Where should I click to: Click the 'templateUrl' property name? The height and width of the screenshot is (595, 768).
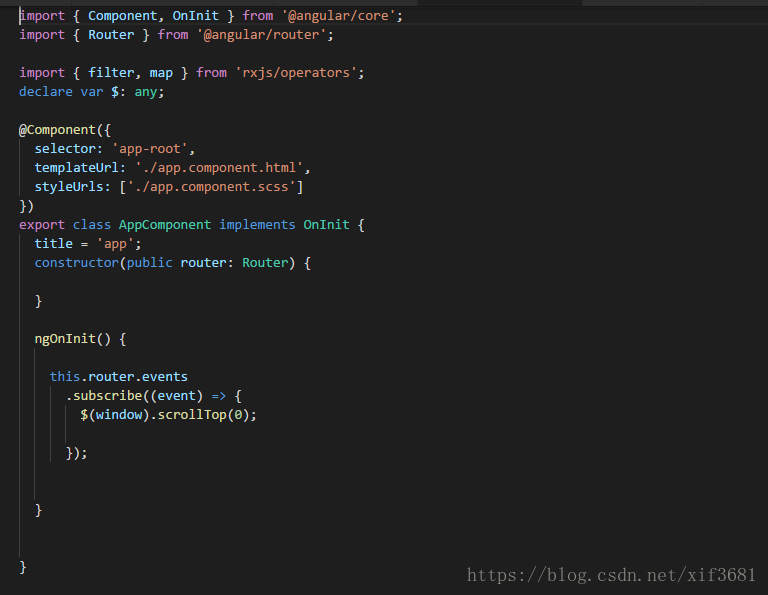(76, 168)
